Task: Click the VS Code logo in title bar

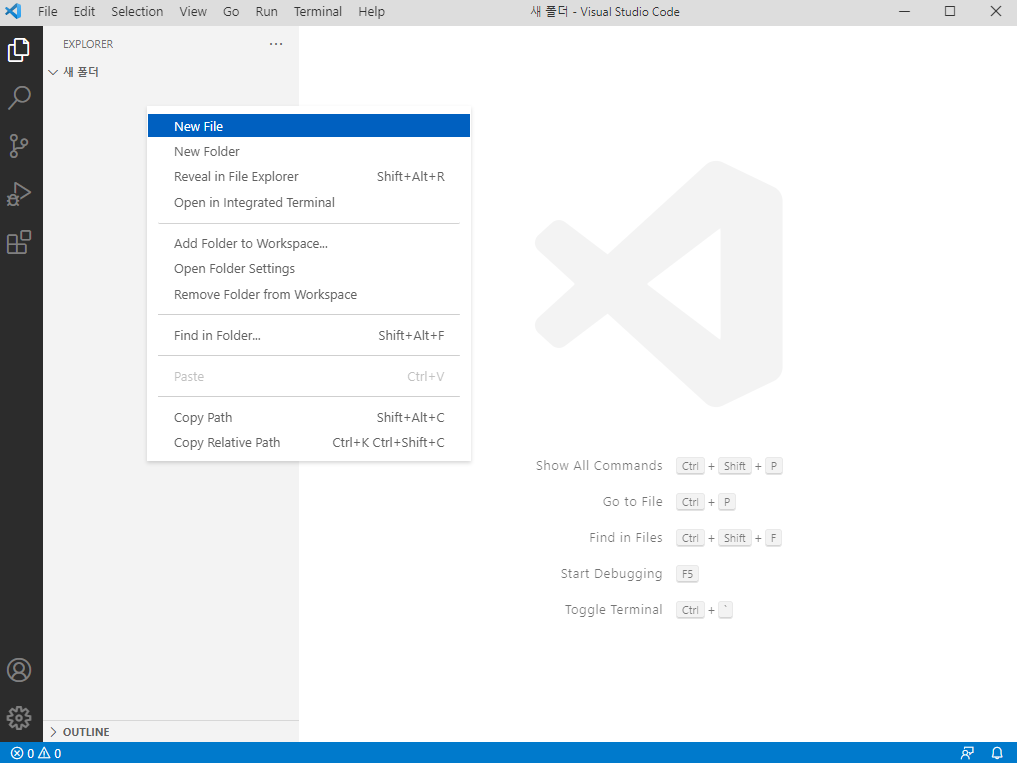Action: tap(13, 11)
